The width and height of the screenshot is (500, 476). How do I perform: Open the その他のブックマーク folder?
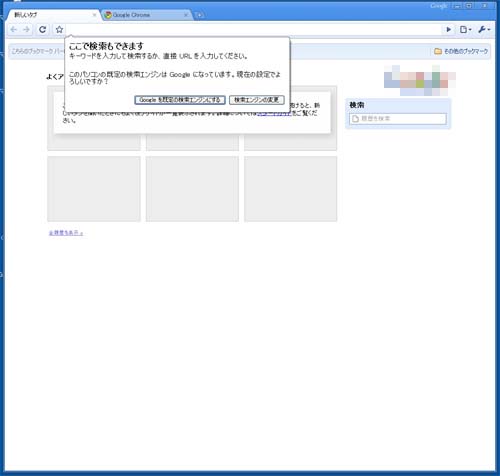point(461,51)
